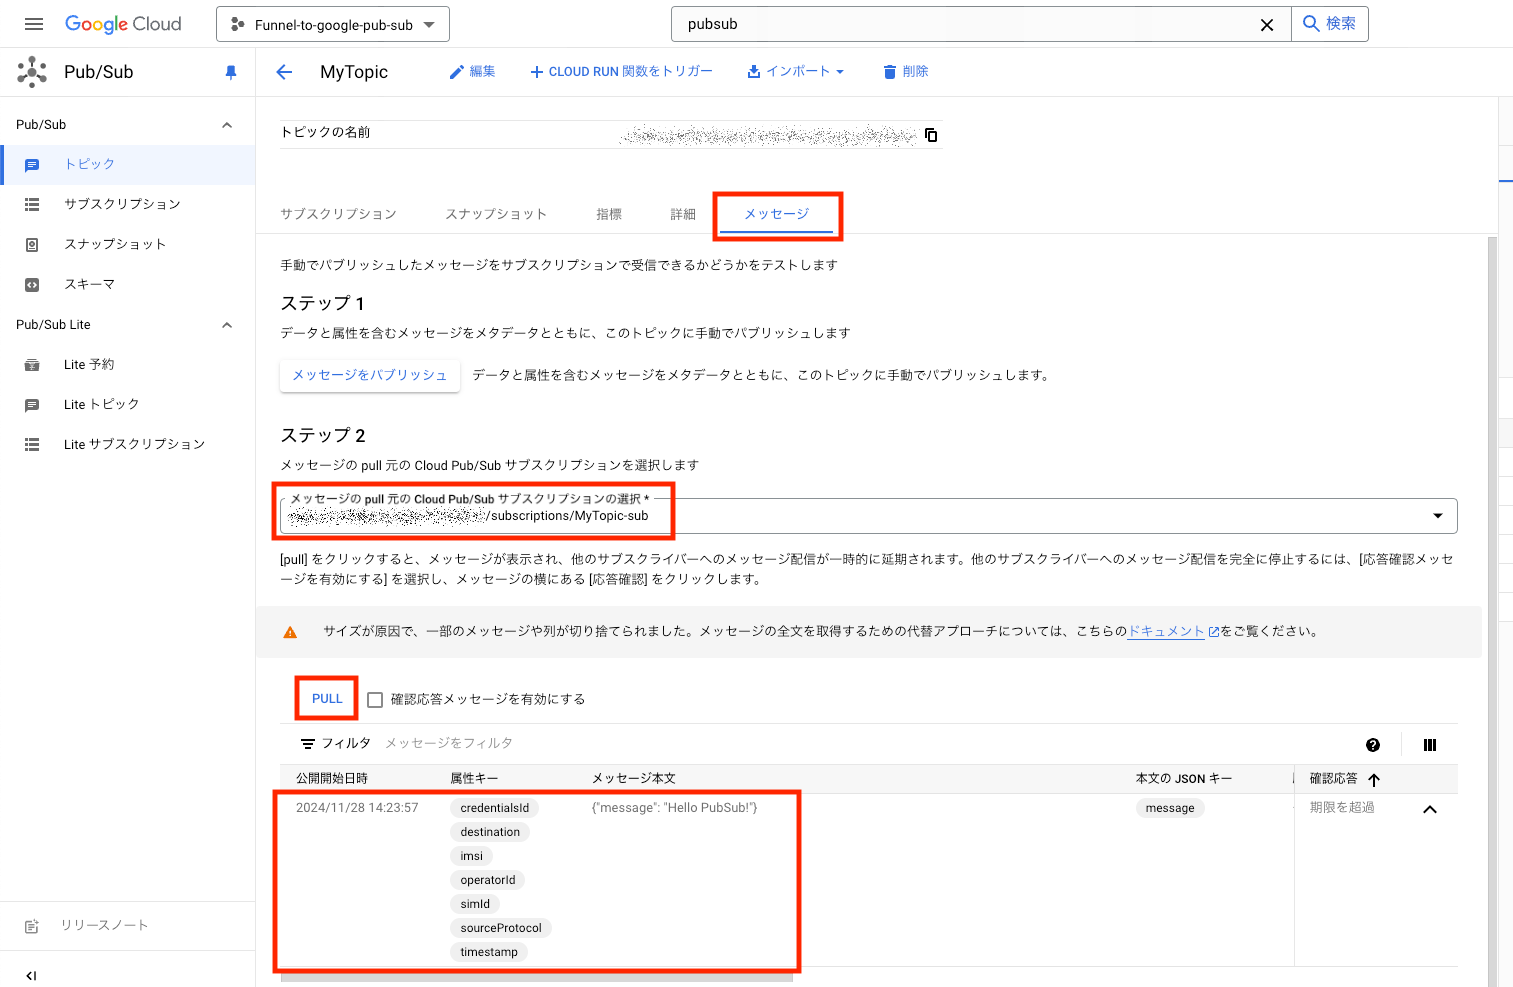Viewport: 1513px width, 987px height.
Task: Toggle the Pub/Sub pin icon
Action: 231,72
